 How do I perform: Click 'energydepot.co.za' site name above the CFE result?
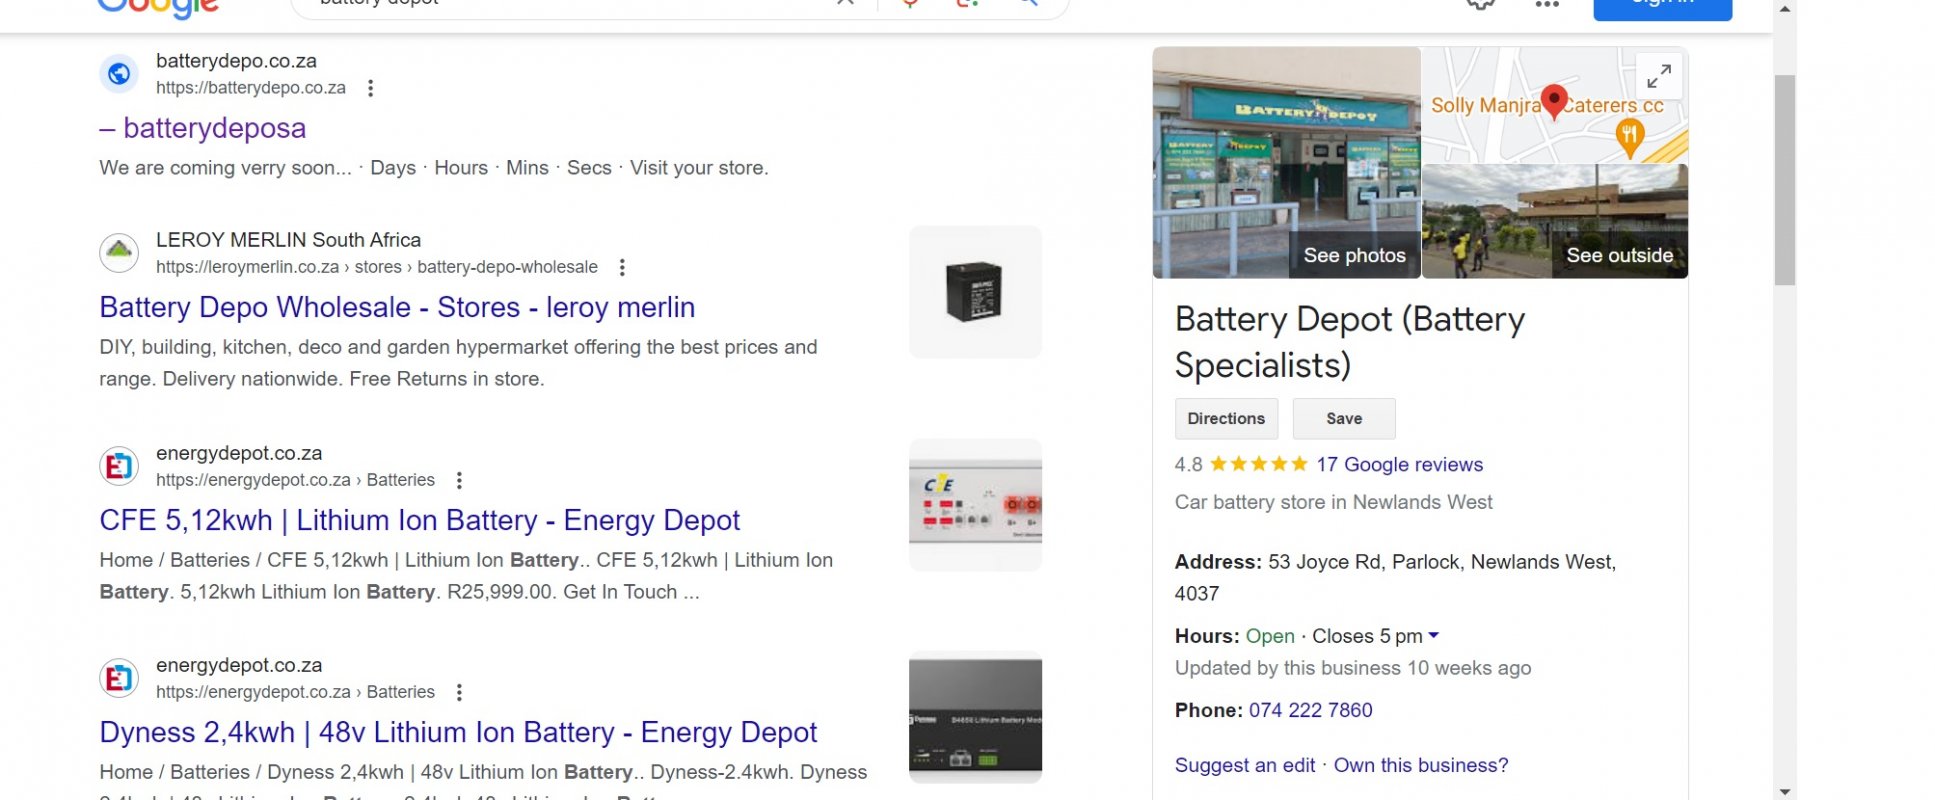click(x=239, y=453)
